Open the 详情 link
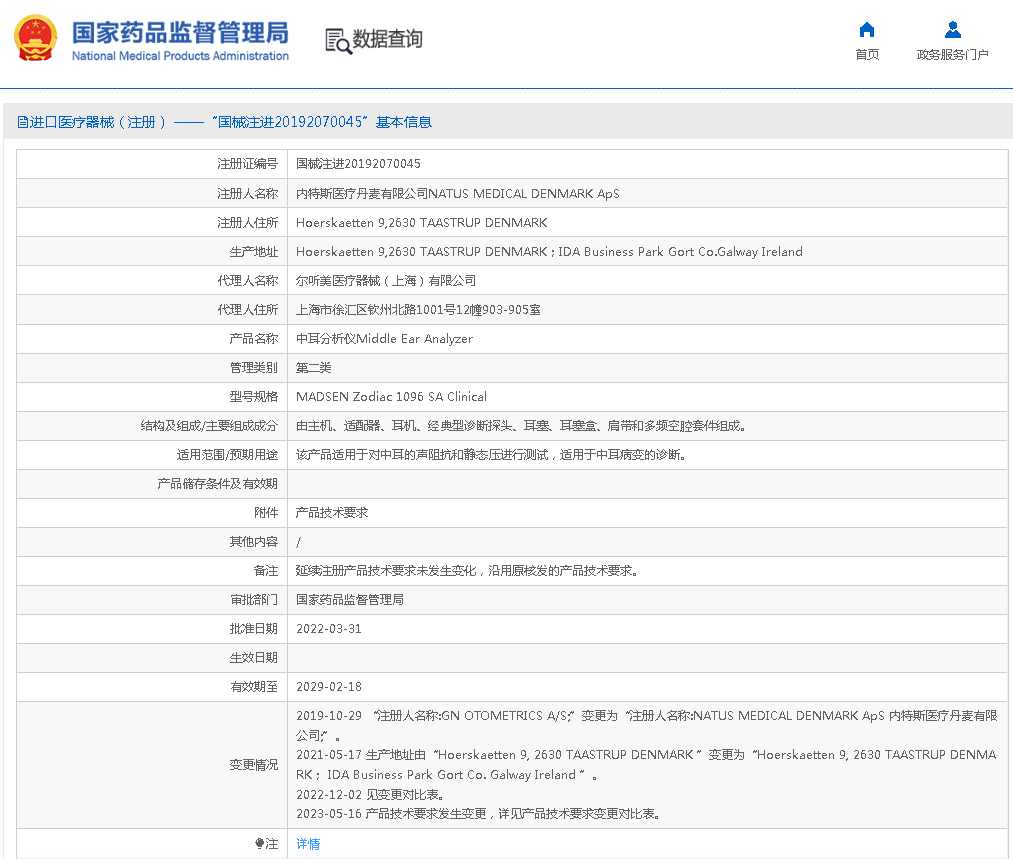The image size is (1013, 859). pyautogui.click(x=308, y=844)
